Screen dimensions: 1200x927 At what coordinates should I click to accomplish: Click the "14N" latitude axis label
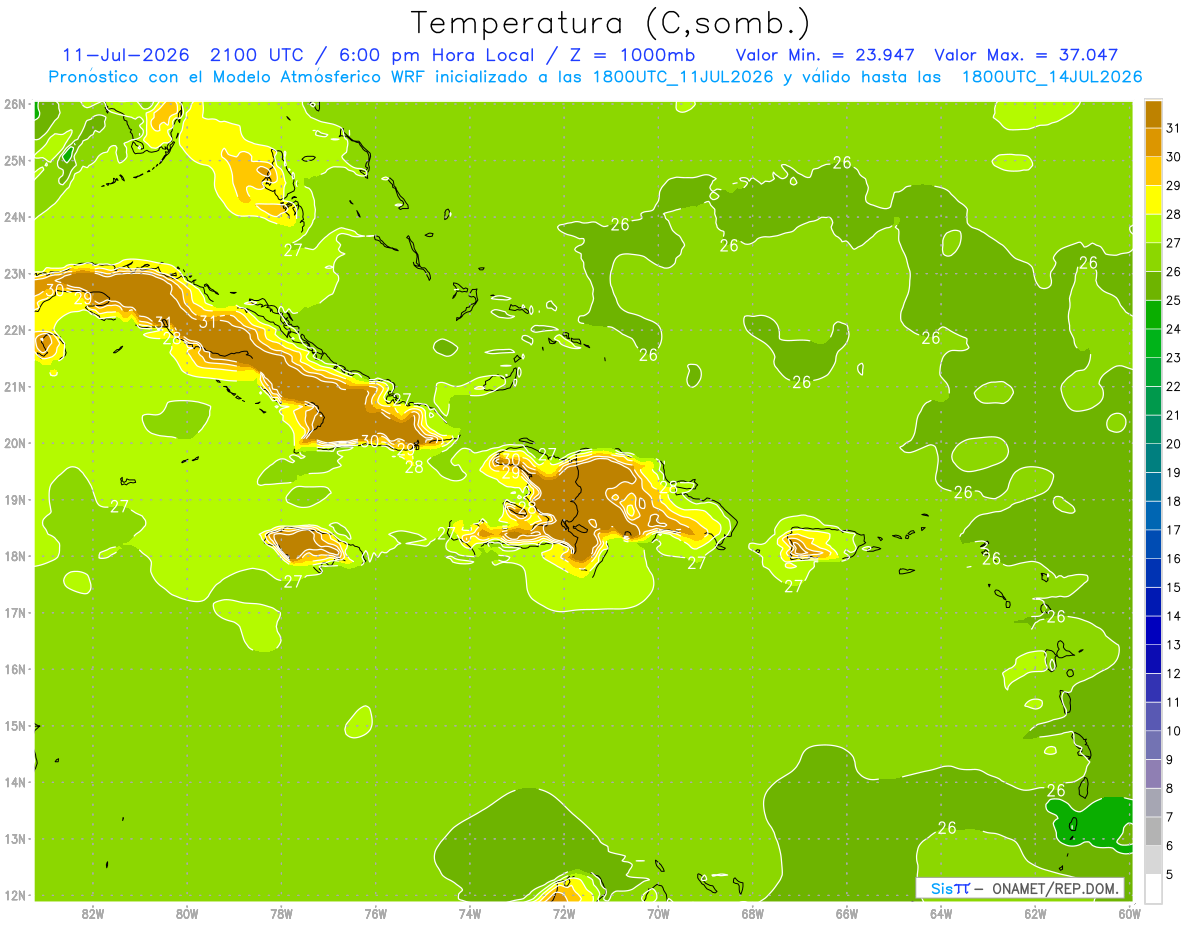pos(14,782)
